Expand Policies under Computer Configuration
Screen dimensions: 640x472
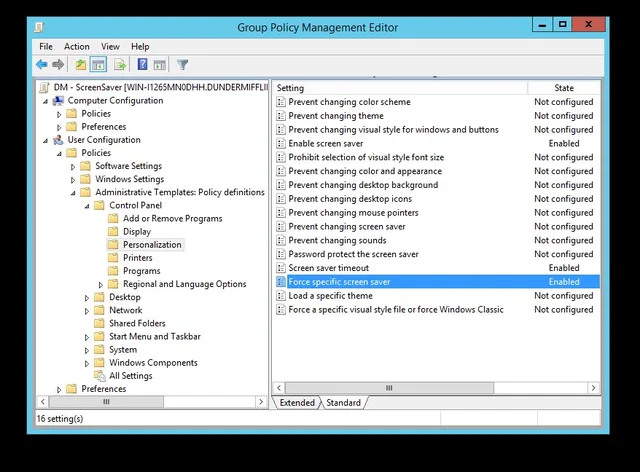pyautogui.click(x=59, y=114)
